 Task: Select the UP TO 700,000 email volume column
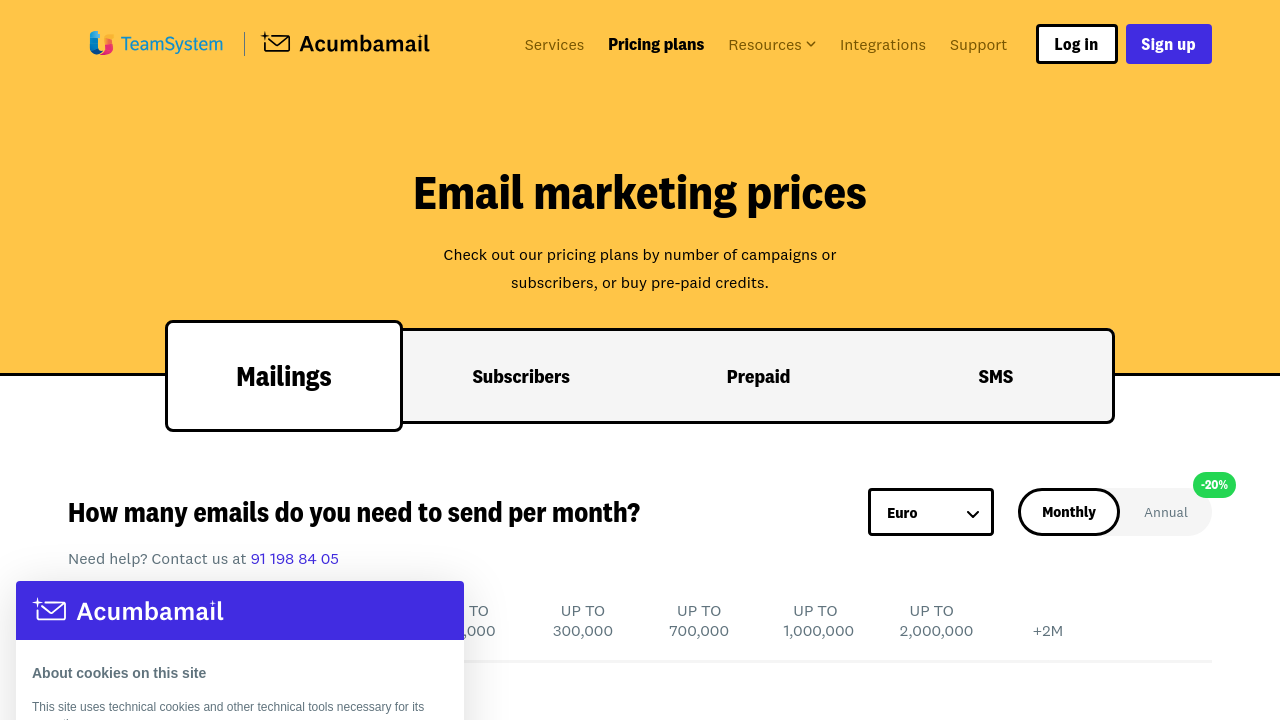(698, 620)
